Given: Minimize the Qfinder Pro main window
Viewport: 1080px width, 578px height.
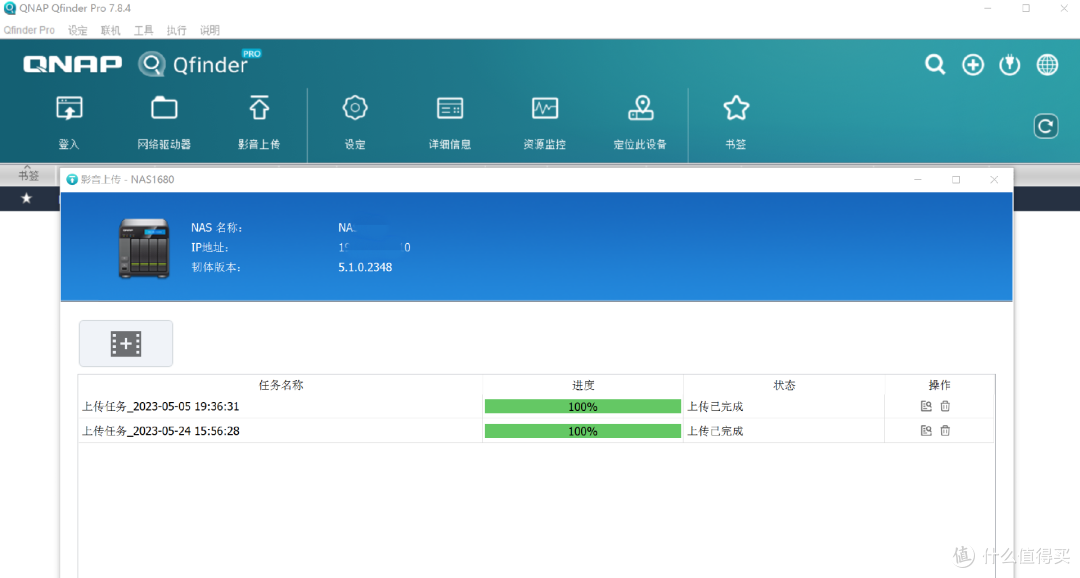Looking at the screenshot, I should click(988, 8).
